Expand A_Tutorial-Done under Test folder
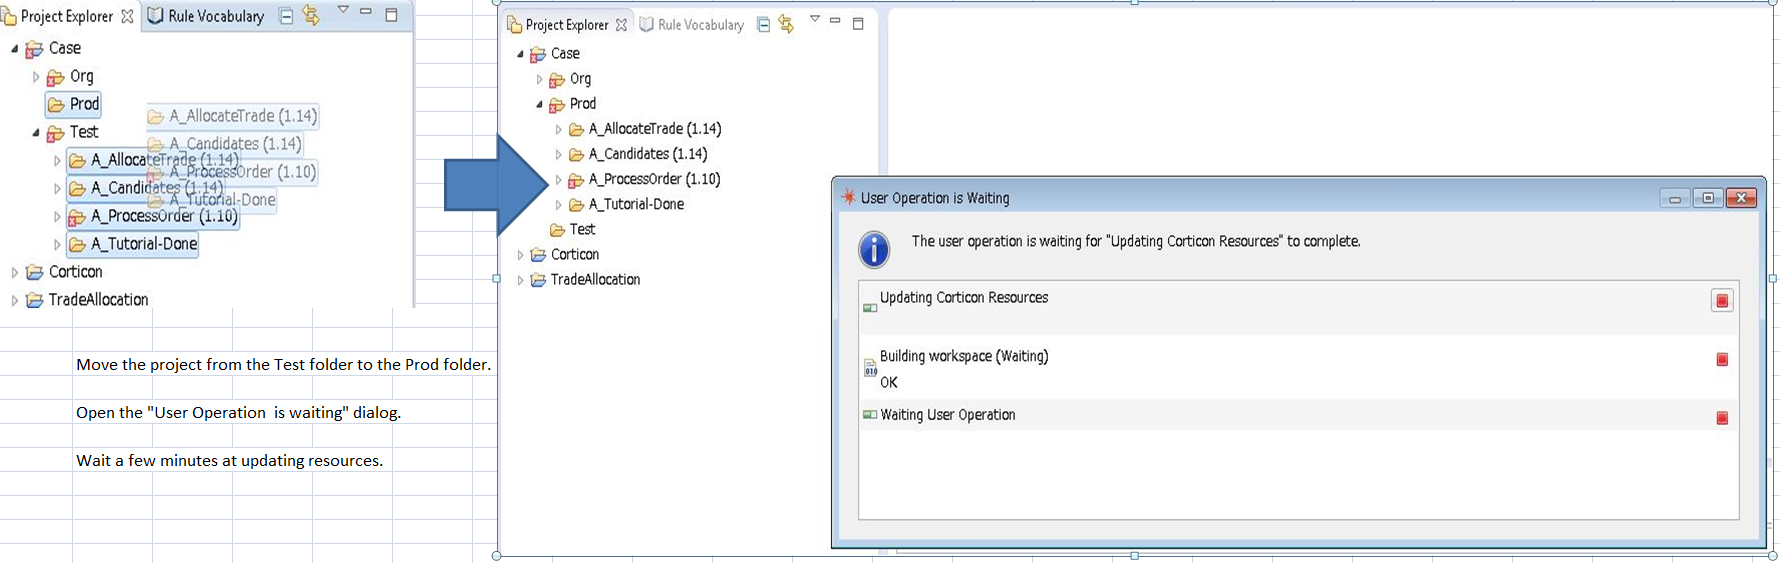The width and height of the screenshot is (1780, 563). click(x=57, y=244)
